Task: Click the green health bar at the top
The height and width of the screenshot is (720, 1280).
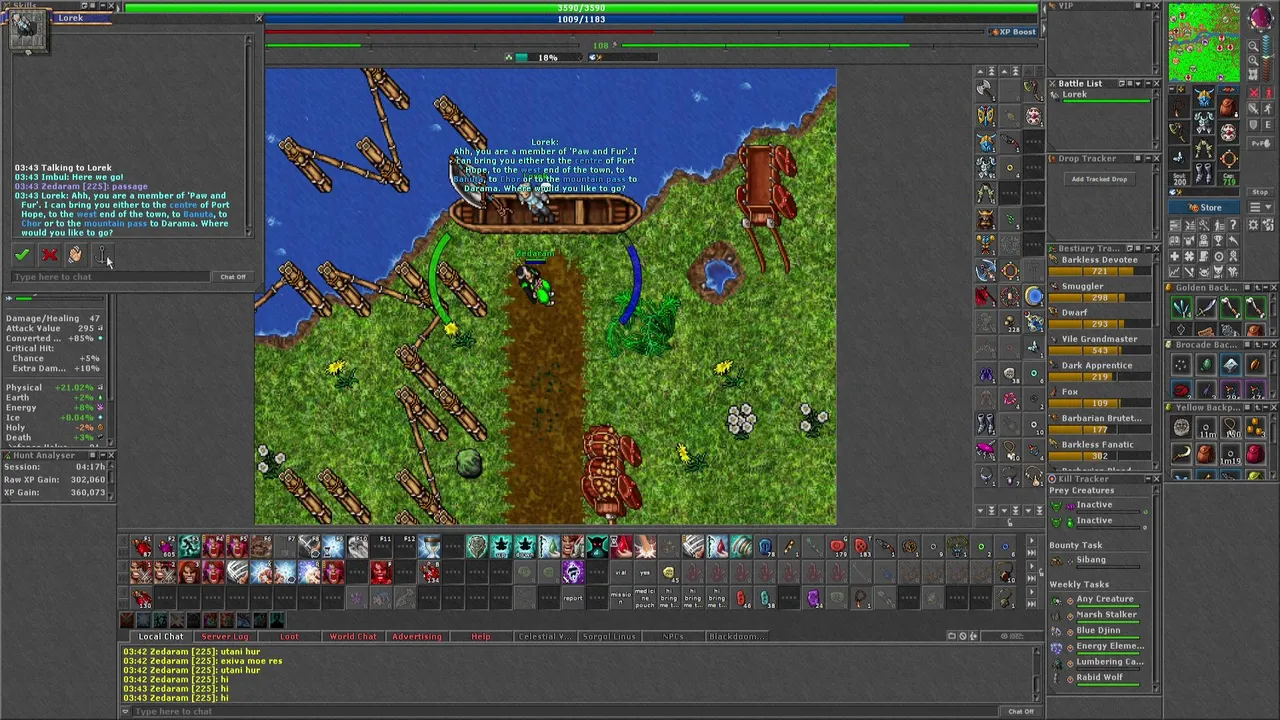Action: [x=581, y=8]
